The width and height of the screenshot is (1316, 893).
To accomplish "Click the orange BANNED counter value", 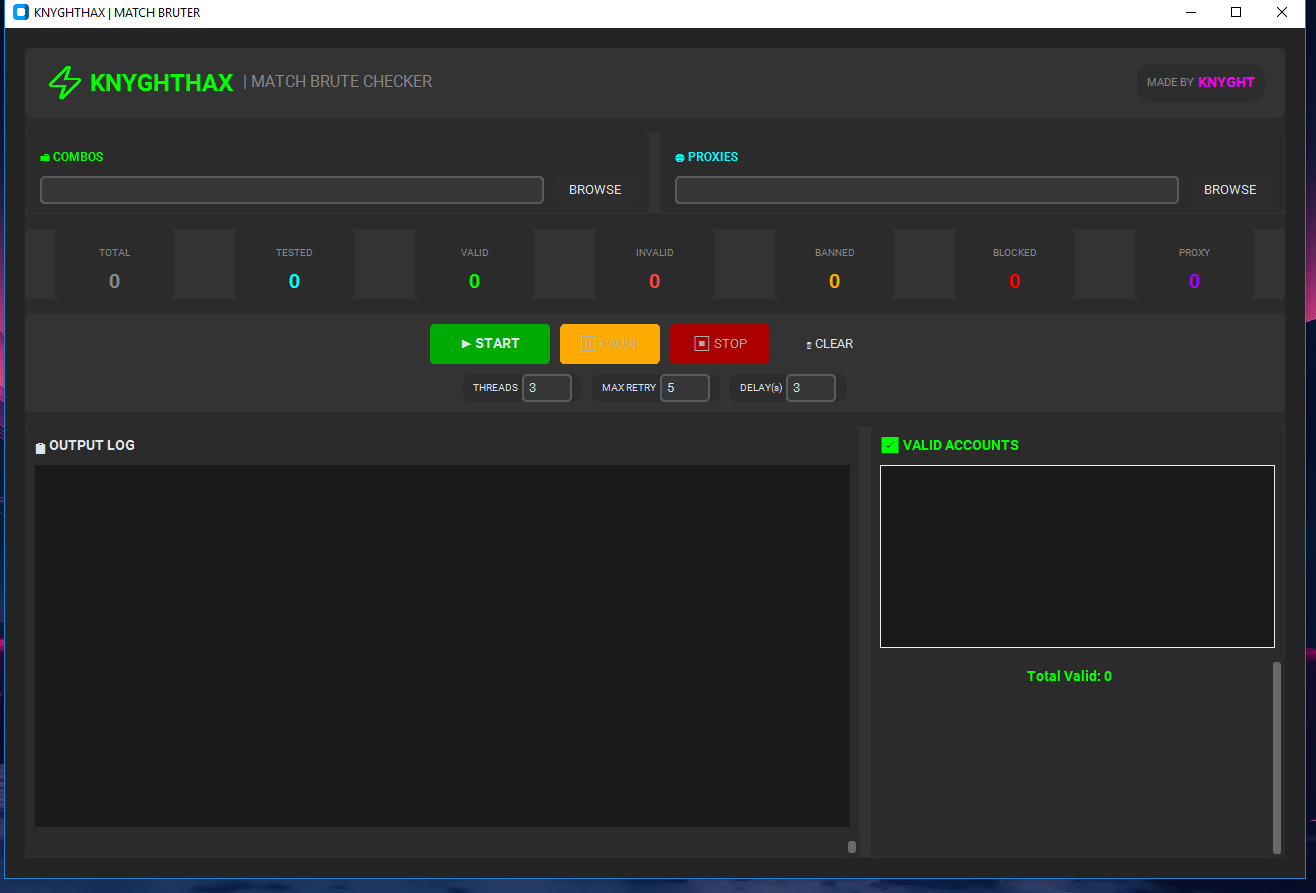I will [834, 282].
